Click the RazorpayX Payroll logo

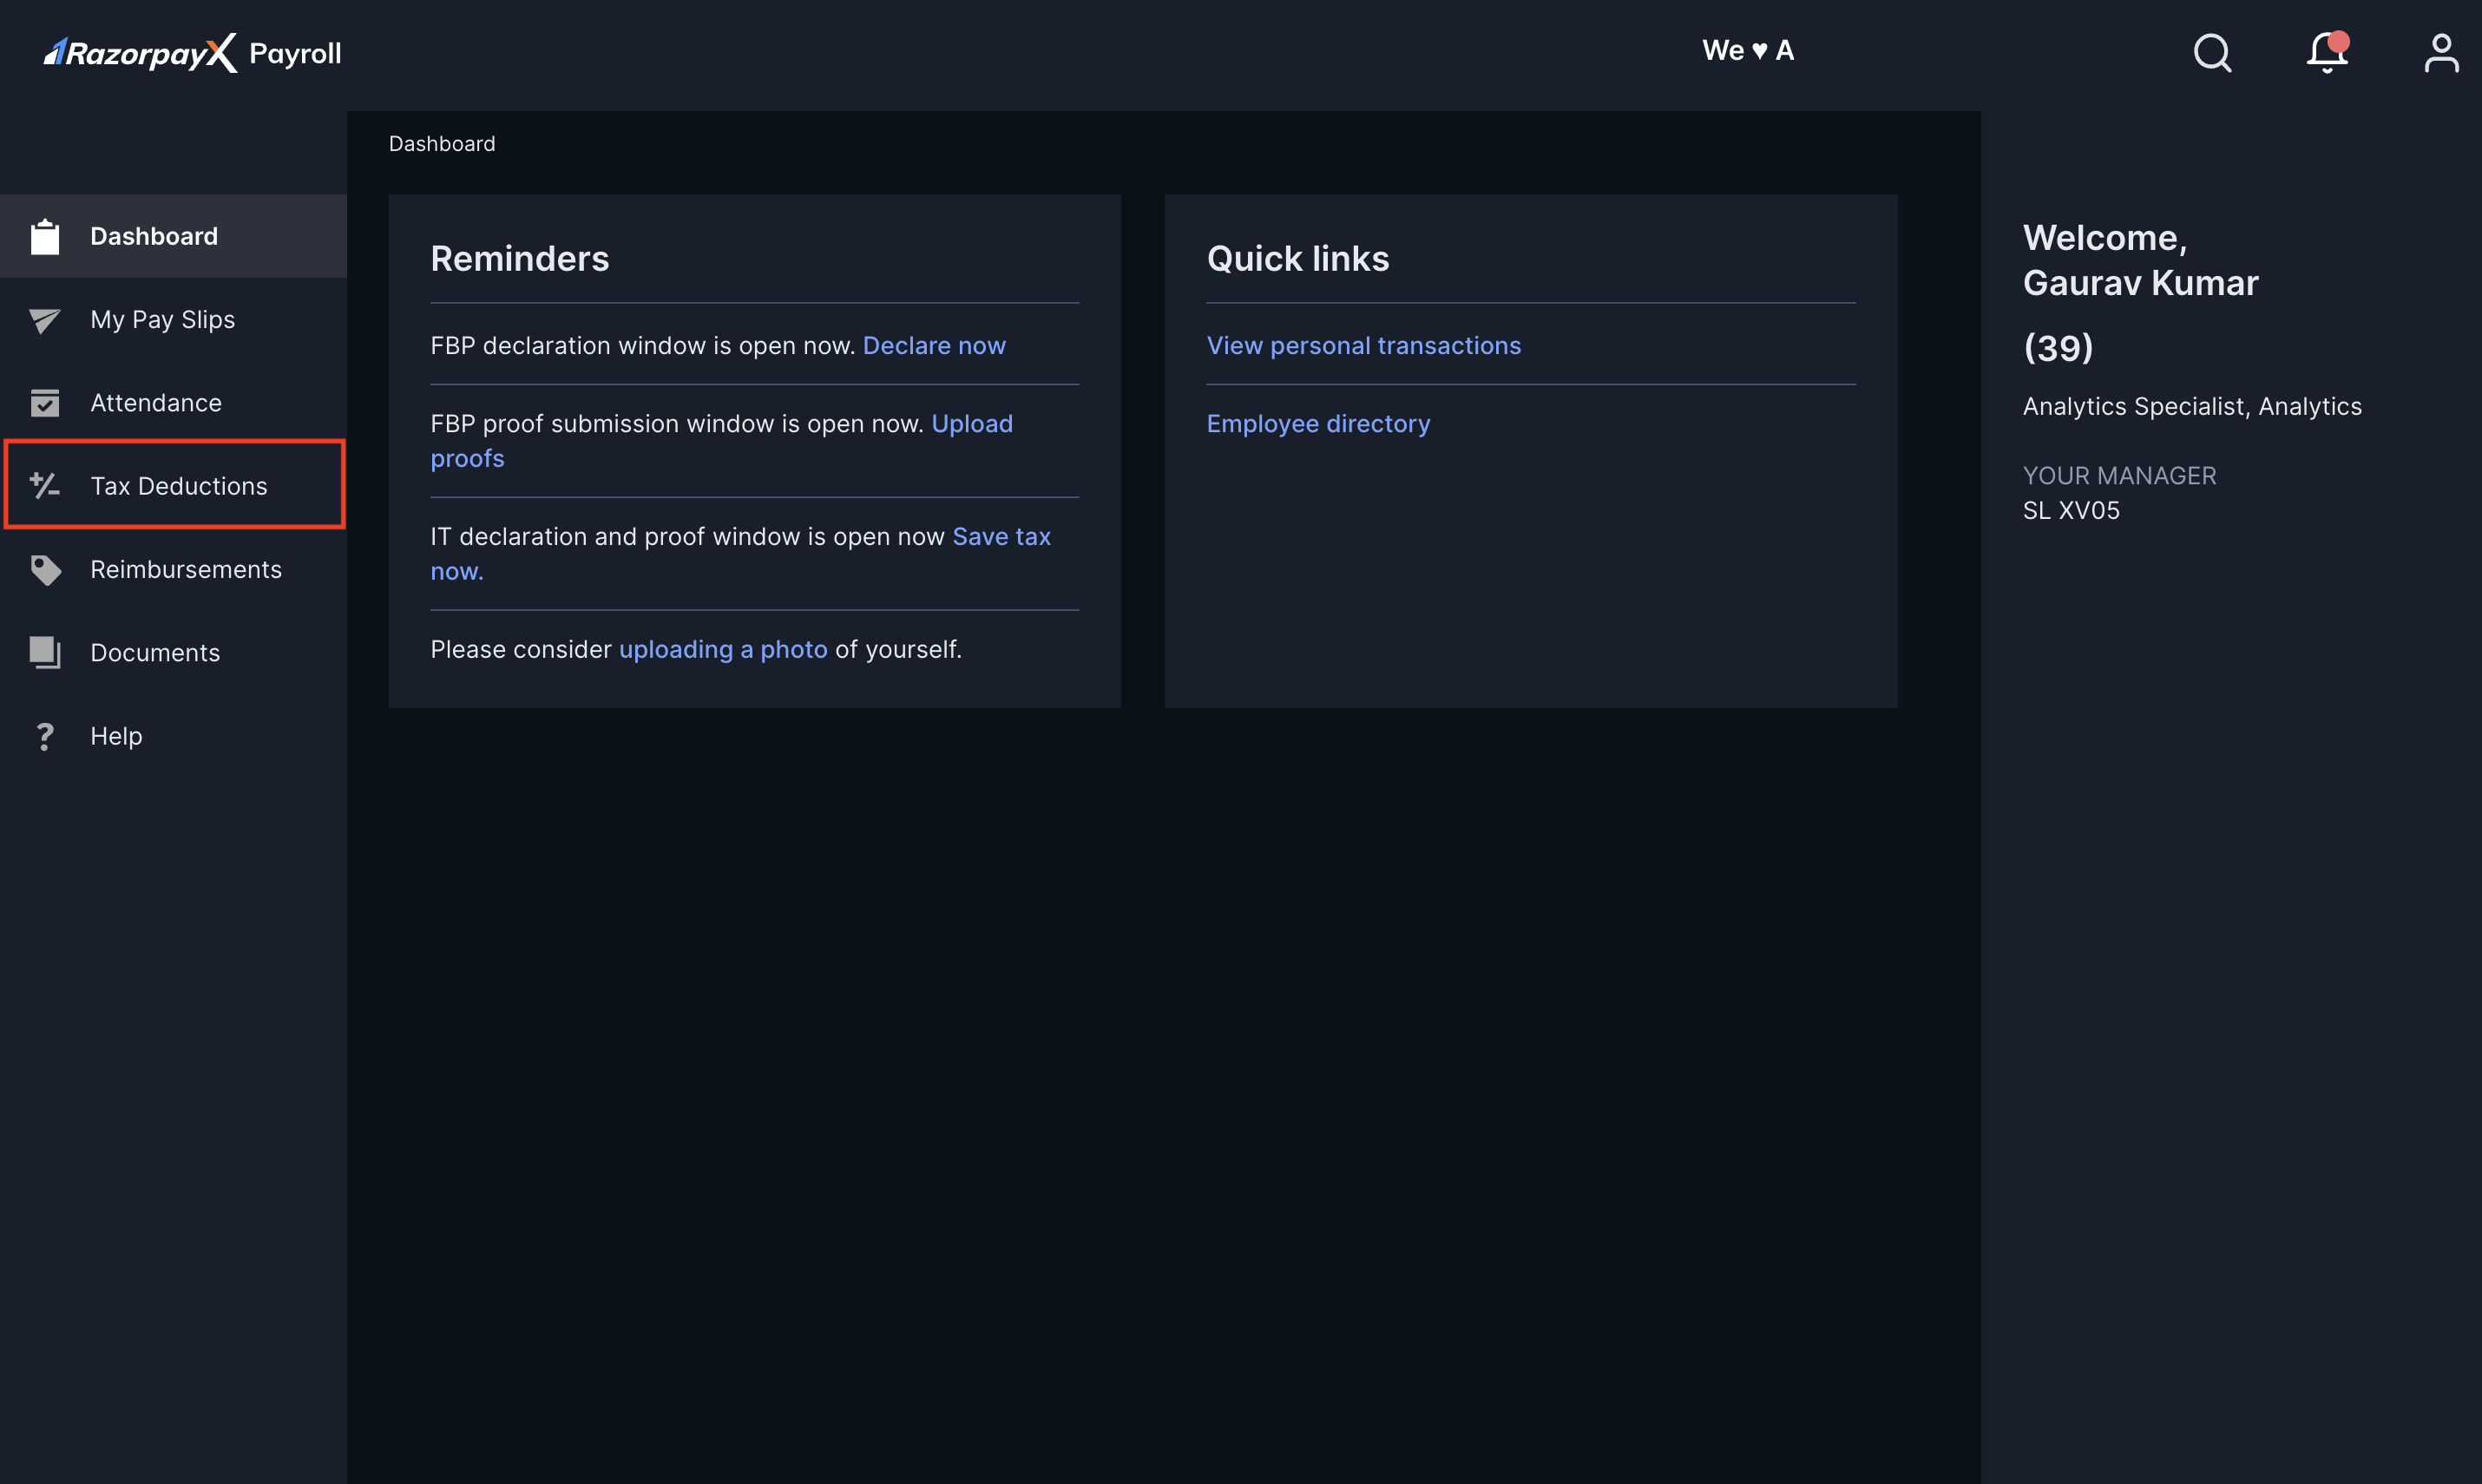[x=192, y=53]
